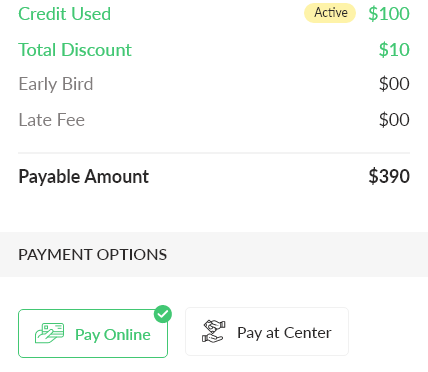Select the Pay Online option
428x372 pixels.
click(93, 333)
